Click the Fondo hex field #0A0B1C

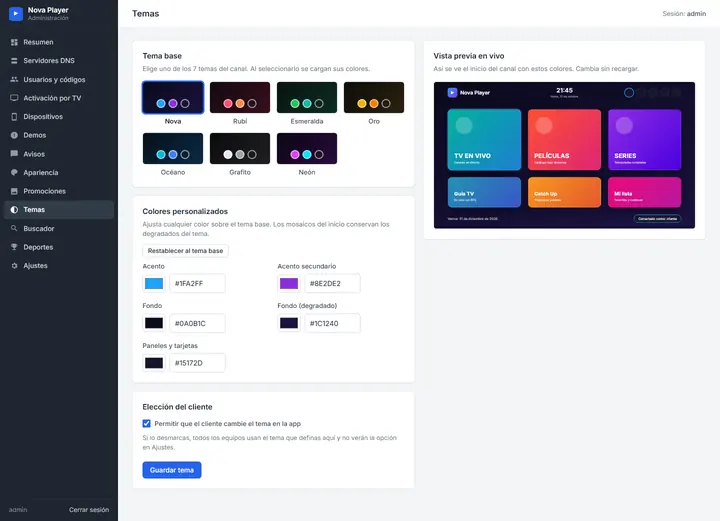(x=197, y=323)
